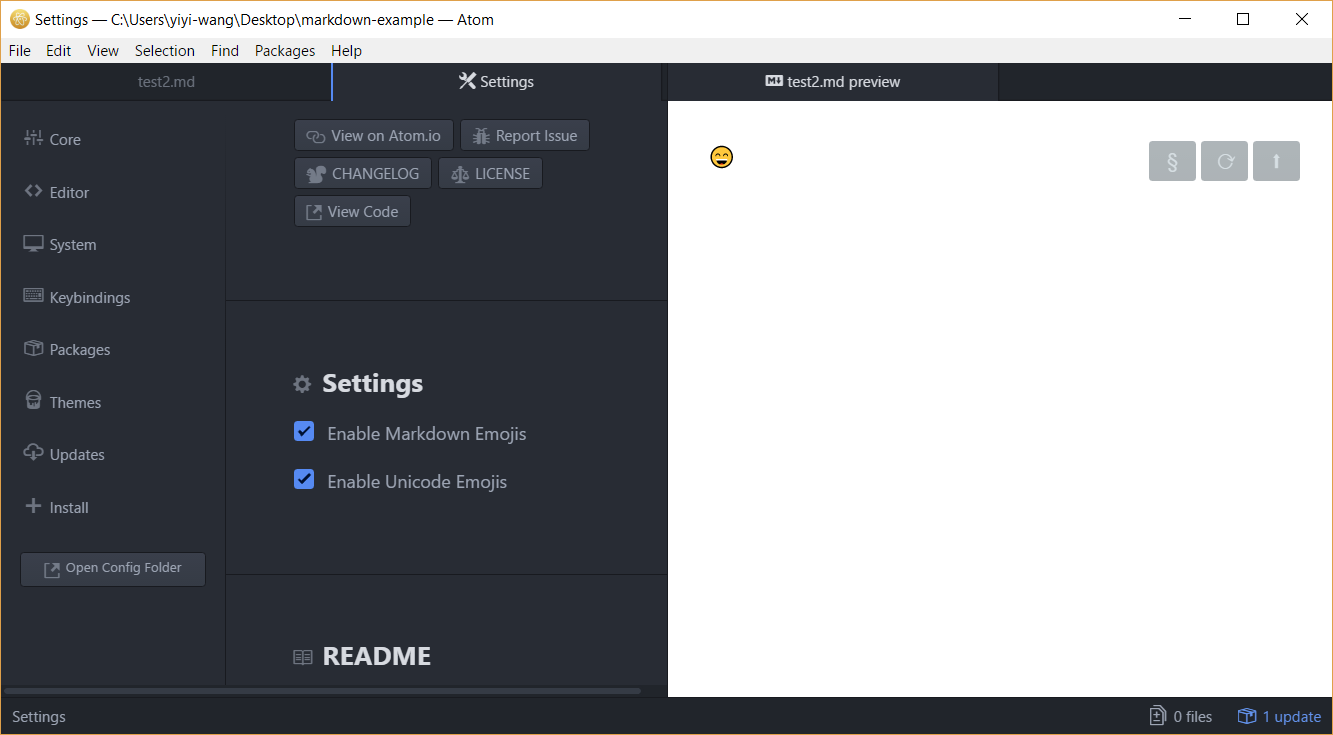This screenshot has width=1333, height=735.
Task: Open the Selection menu
Action: tap(165, 50)
